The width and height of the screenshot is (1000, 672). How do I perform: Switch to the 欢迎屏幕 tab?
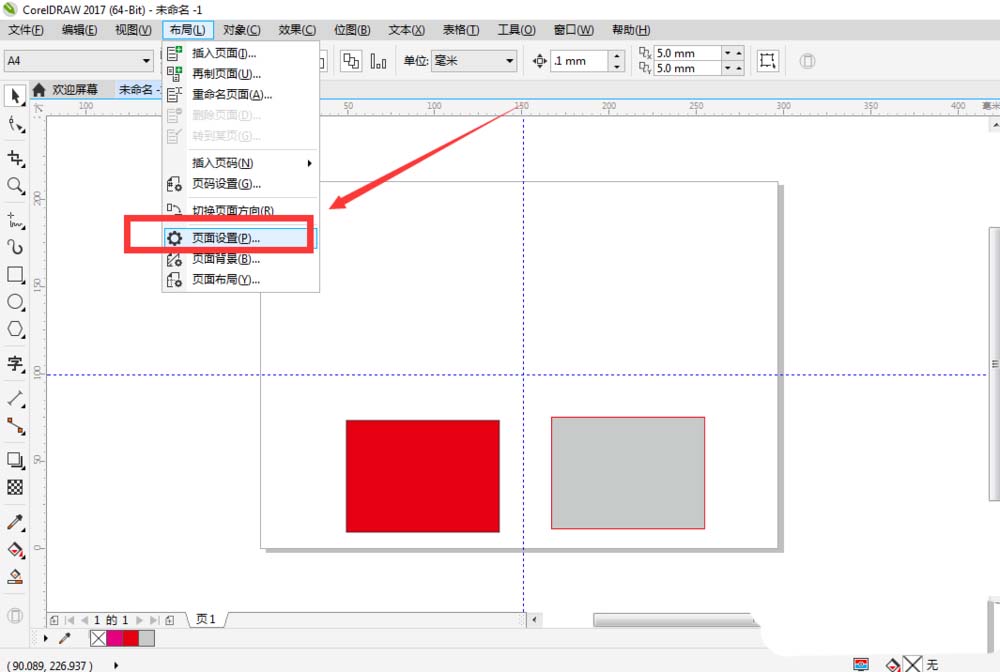pos(75,89)
